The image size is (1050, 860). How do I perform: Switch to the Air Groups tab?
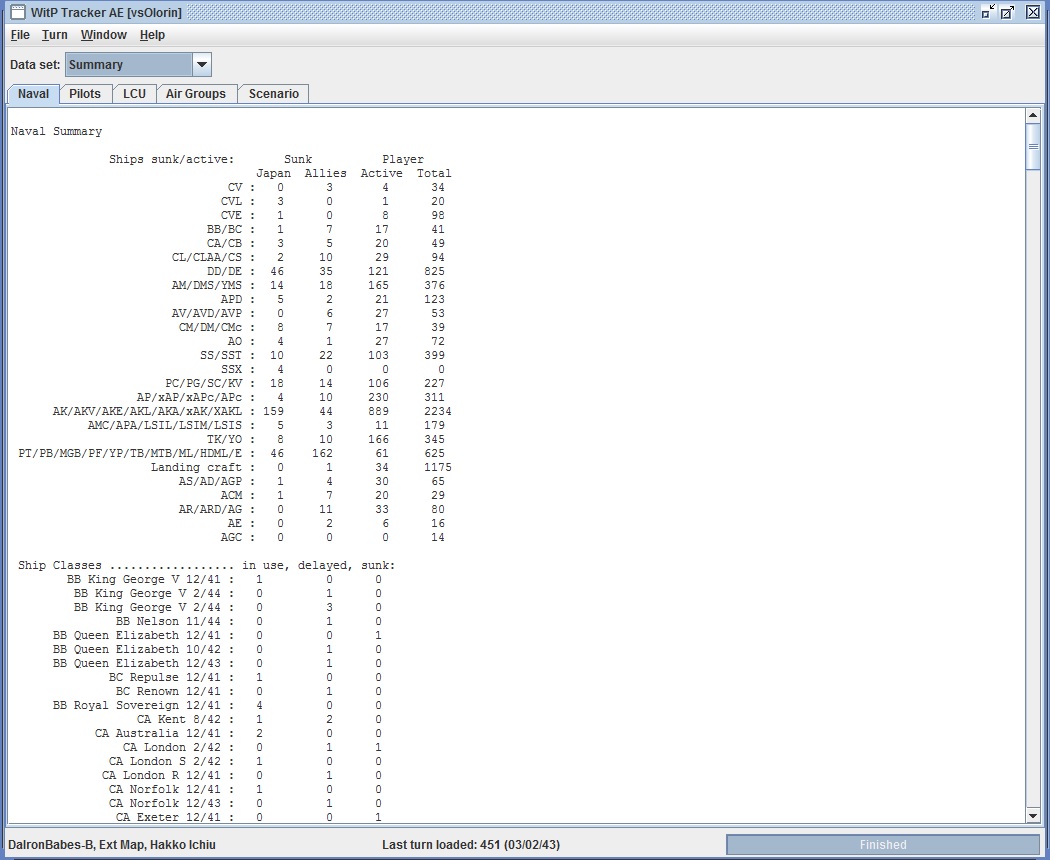point(196,94)
